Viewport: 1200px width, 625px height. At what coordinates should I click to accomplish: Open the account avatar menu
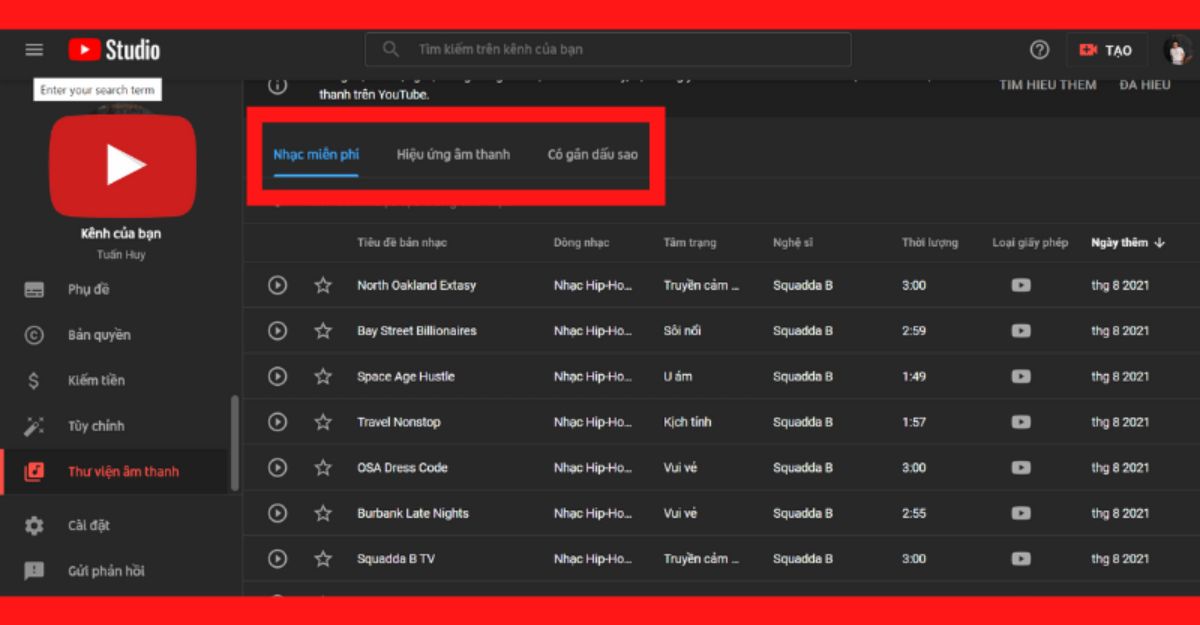pyautogui.click(x=1177, y=50)
